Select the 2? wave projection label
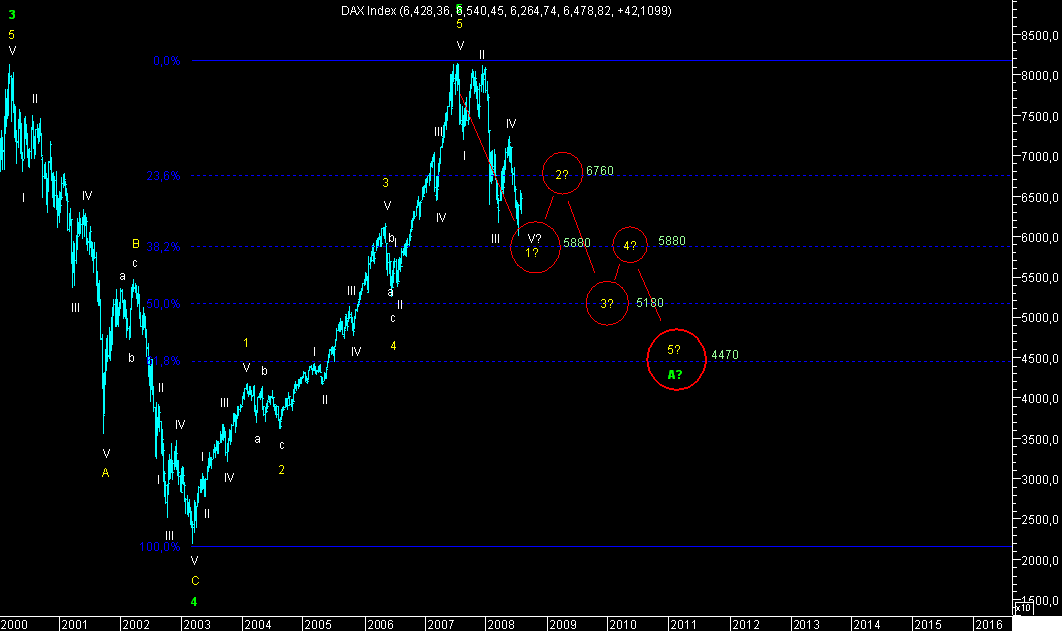The height and width of the screenshot is (631, 1062). [562, 175]
